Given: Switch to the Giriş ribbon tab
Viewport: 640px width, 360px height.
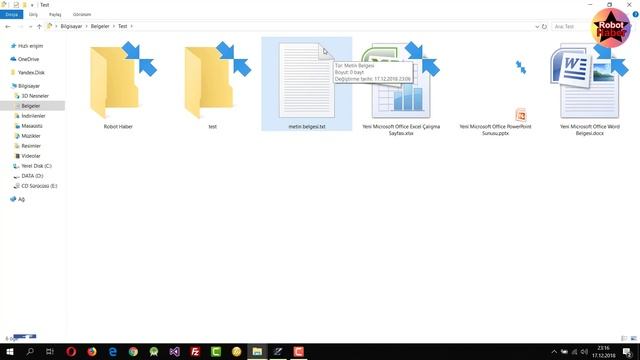Looking at the screenshot, I should click(x=33, y=14).
